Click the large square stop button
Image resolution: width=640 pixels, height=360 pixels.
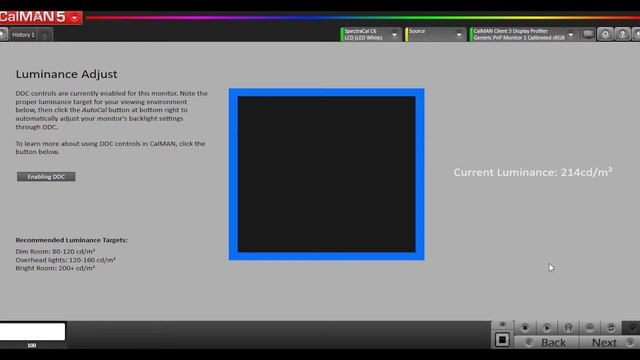[x=502, y=340]
